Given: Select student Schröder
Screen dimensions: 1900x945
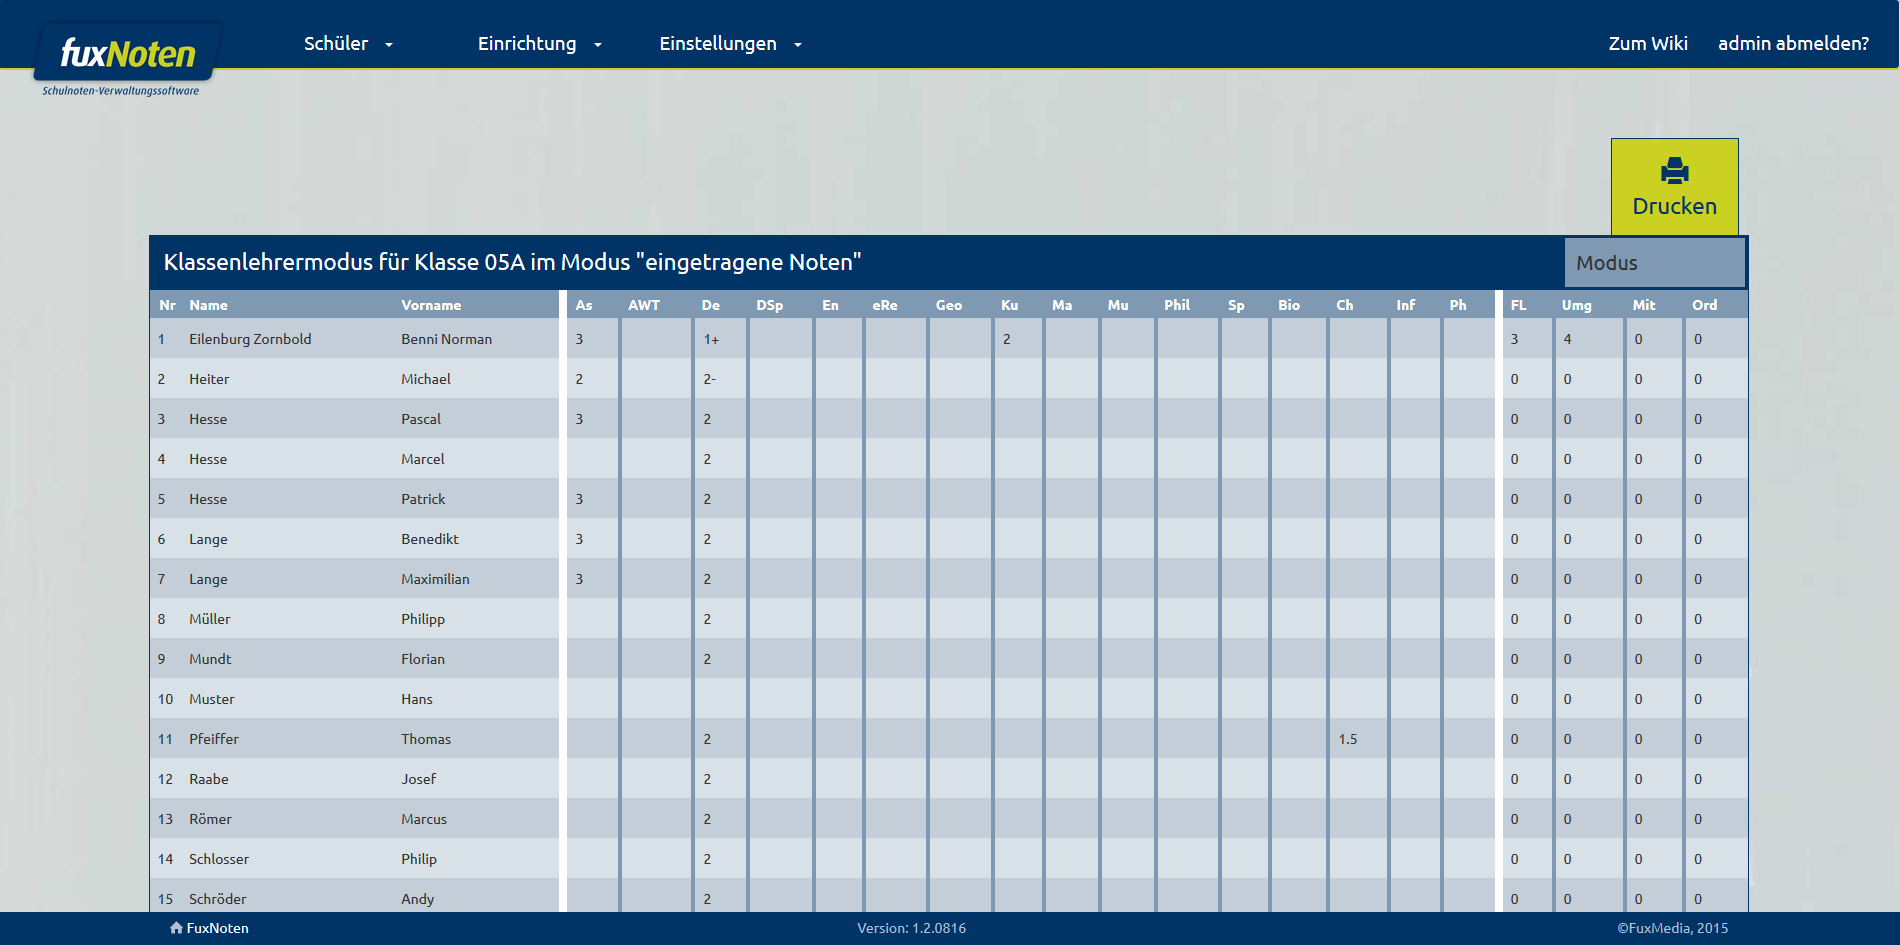Looking at the screenshot, I should (218, 899).
